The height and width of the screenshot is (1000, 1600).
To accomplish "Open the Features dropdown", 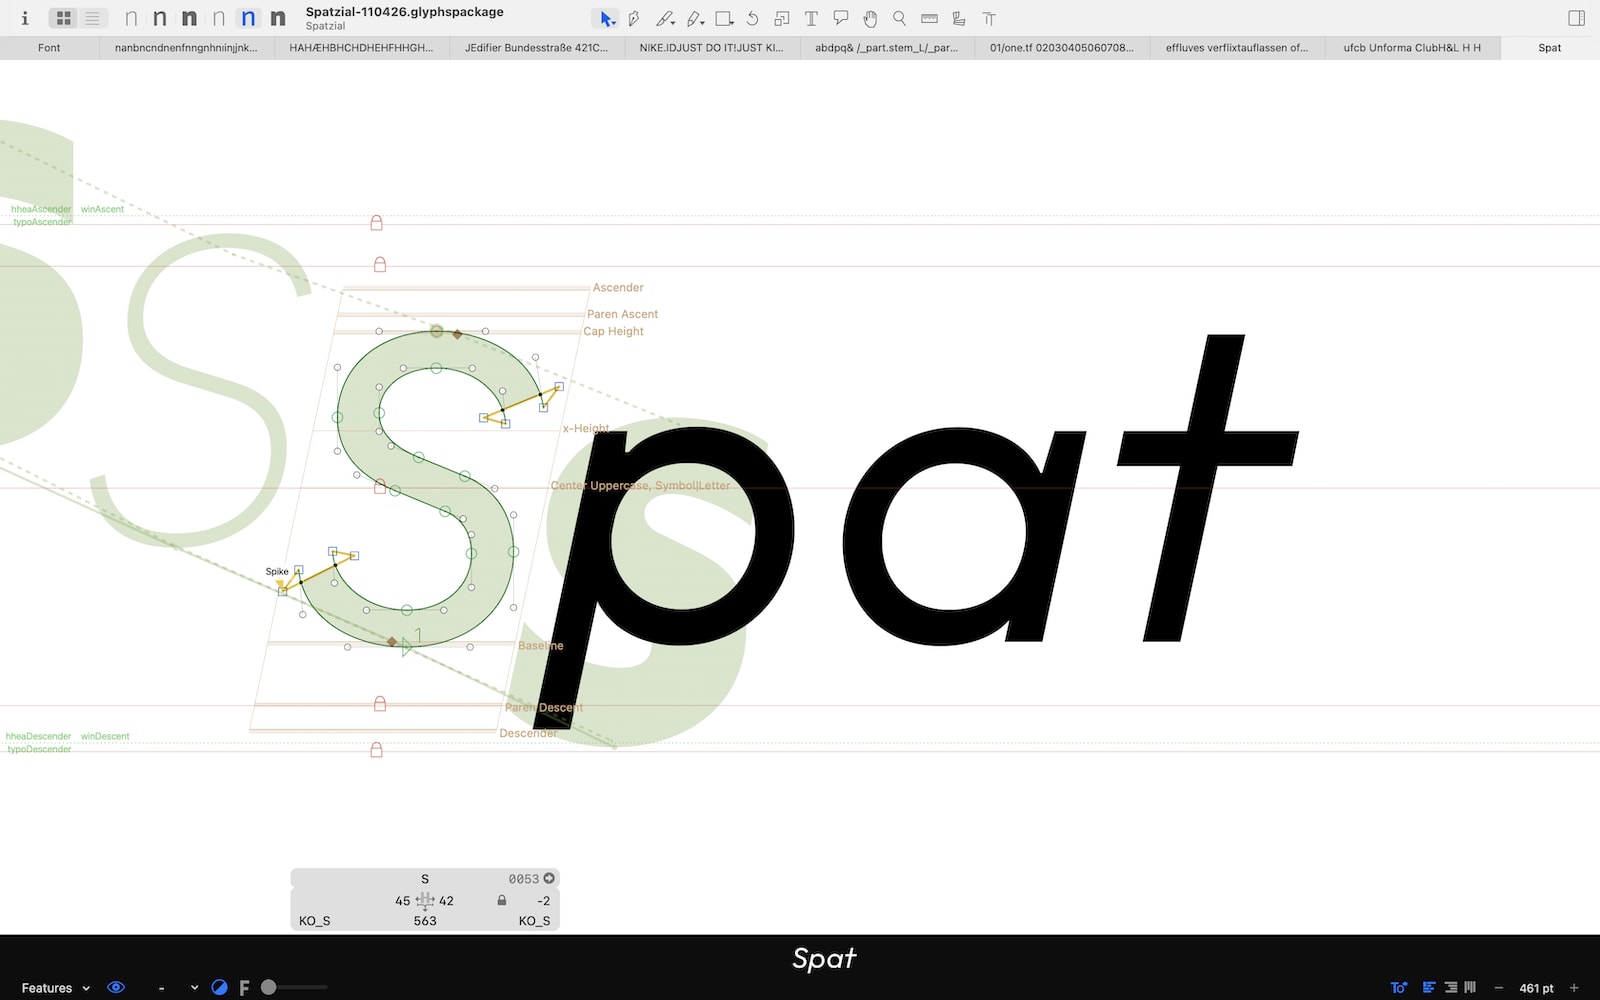I will 55,988.
